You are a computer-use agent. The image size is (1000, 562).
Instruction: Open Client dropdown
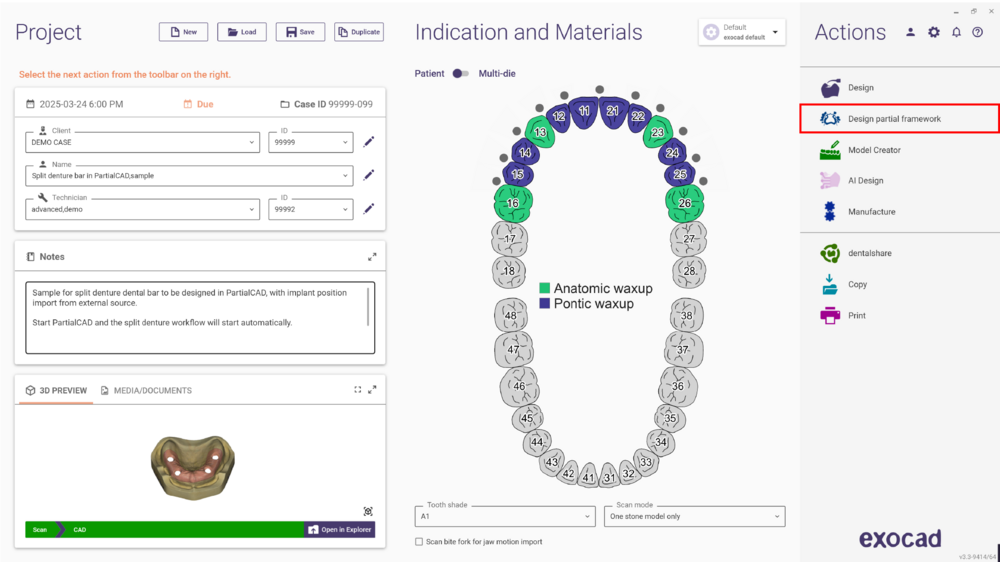(x=142, y=142)
